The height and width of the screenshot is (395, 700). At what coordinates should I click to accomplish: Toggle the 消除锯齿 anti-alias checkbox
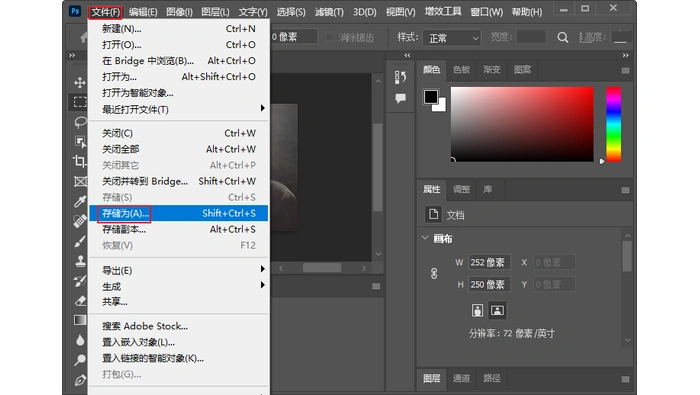(x=329, y=37)
